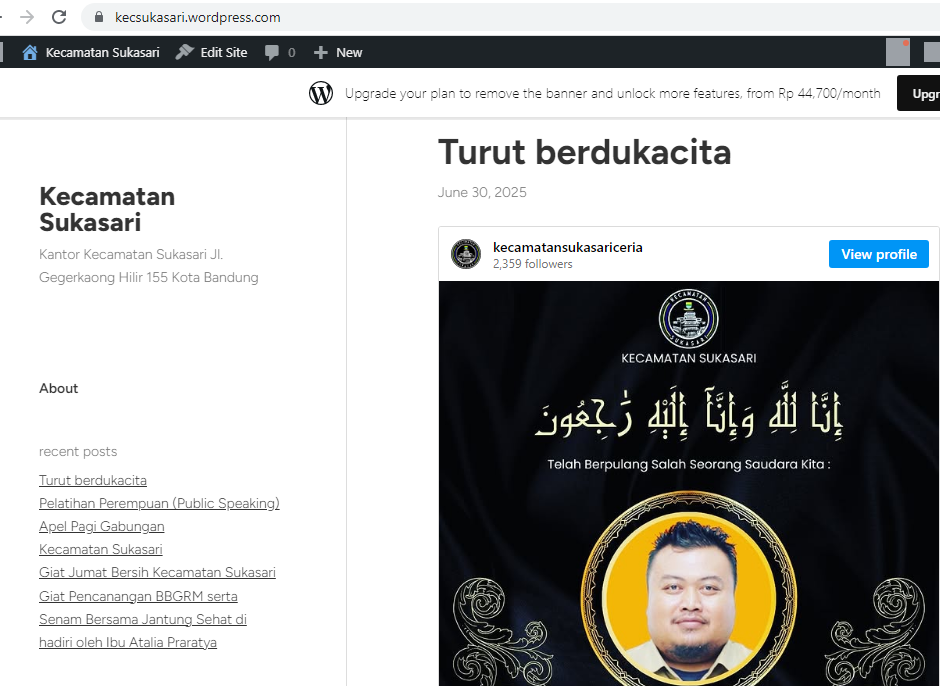Image resolution: width=940 pixels, height=686 pixels.
Task: Click the user avatar in admin bar
Action: (x=897, y=52)
